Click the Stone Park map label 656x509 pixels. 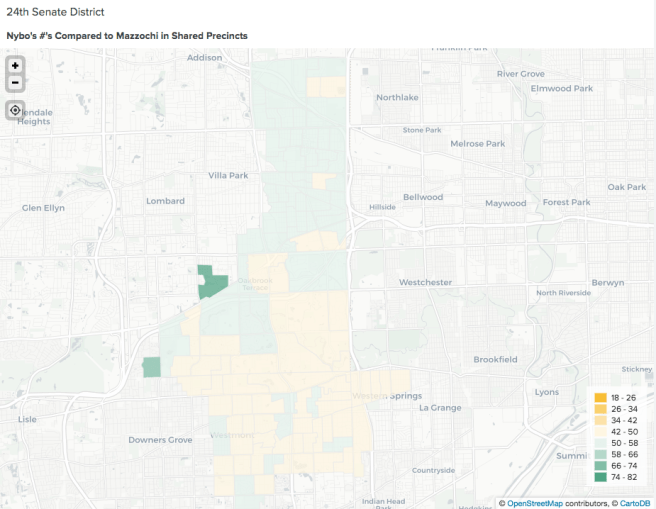pos(422,130)
